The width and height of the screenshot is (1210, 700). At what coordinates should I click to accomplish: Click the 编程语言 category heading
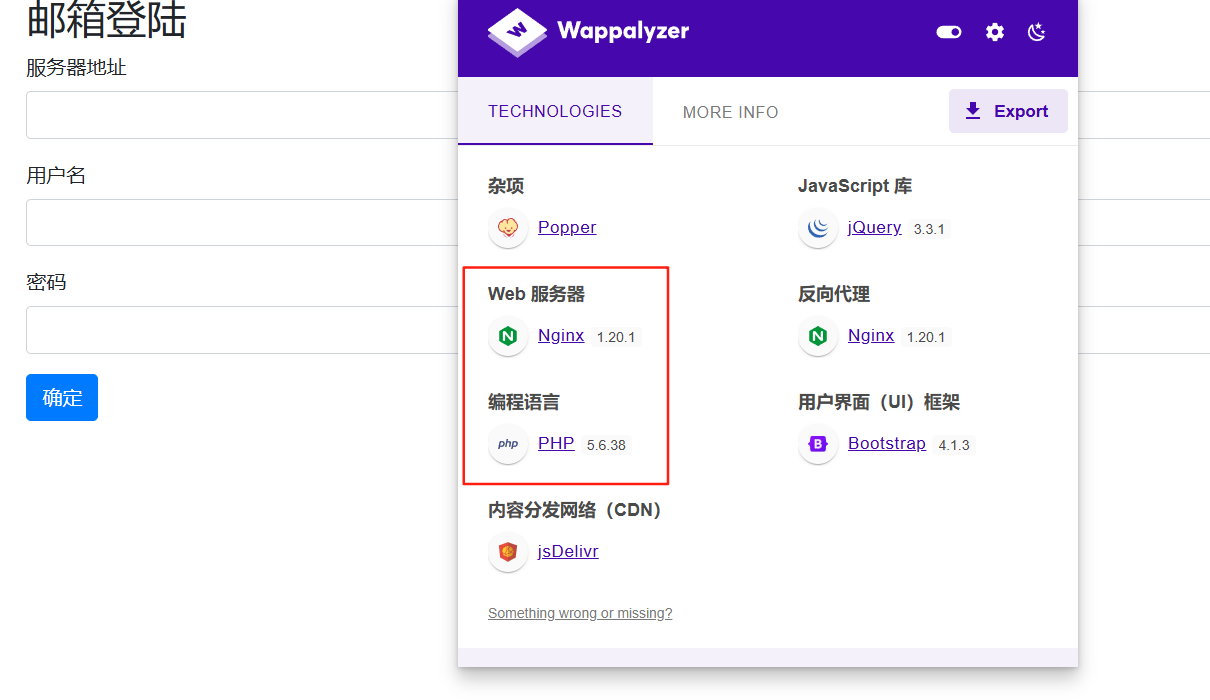pos(524,402)
